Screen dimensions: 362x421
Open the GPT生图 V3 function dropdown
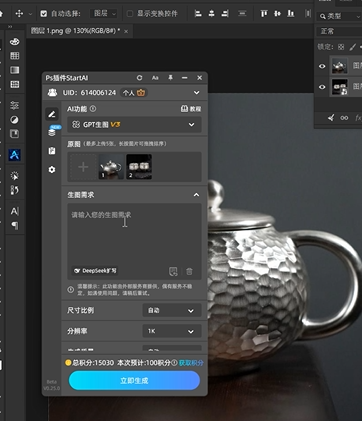coord(134,125)
